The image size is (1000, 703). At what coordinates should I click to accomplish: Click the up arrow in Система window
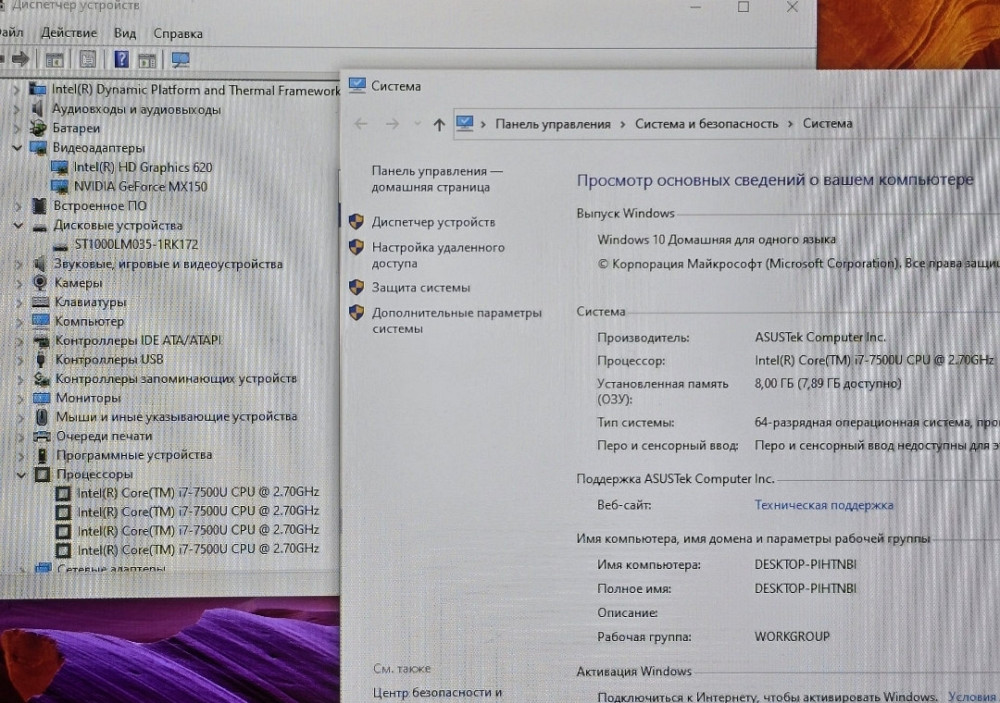click(x=439, y=124)
